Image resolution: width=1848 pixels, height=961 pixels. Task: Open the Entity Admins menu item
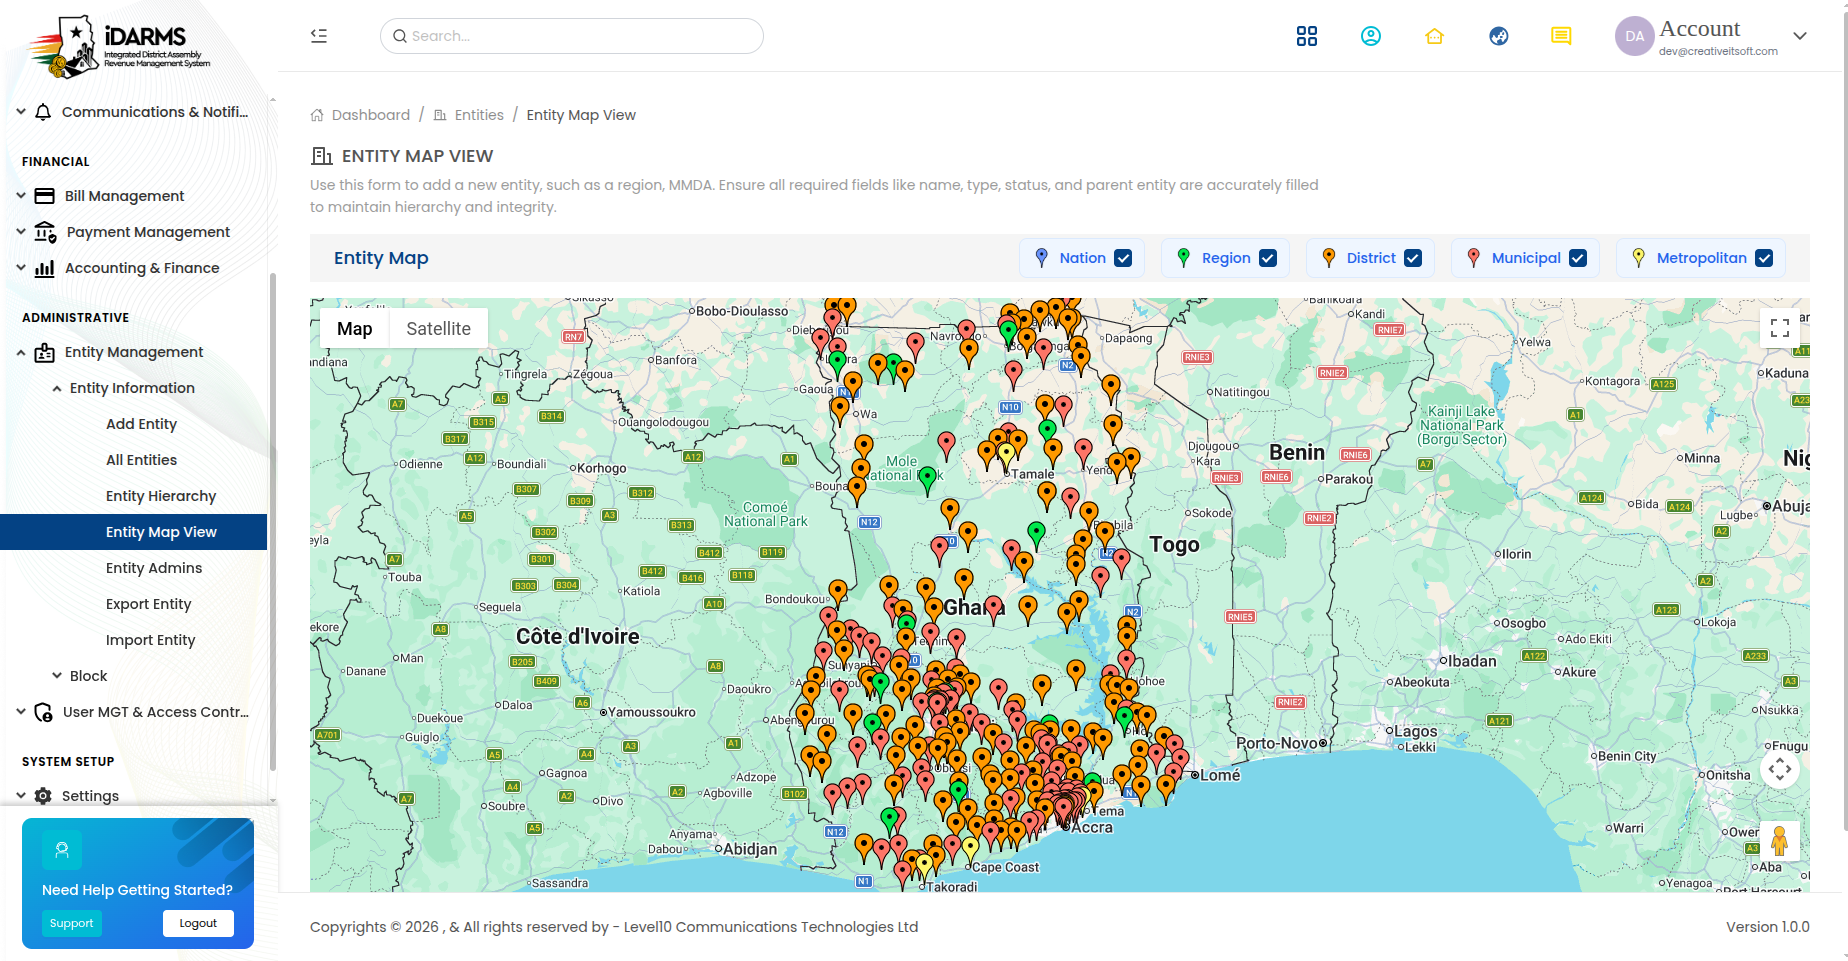coord(154,568)
